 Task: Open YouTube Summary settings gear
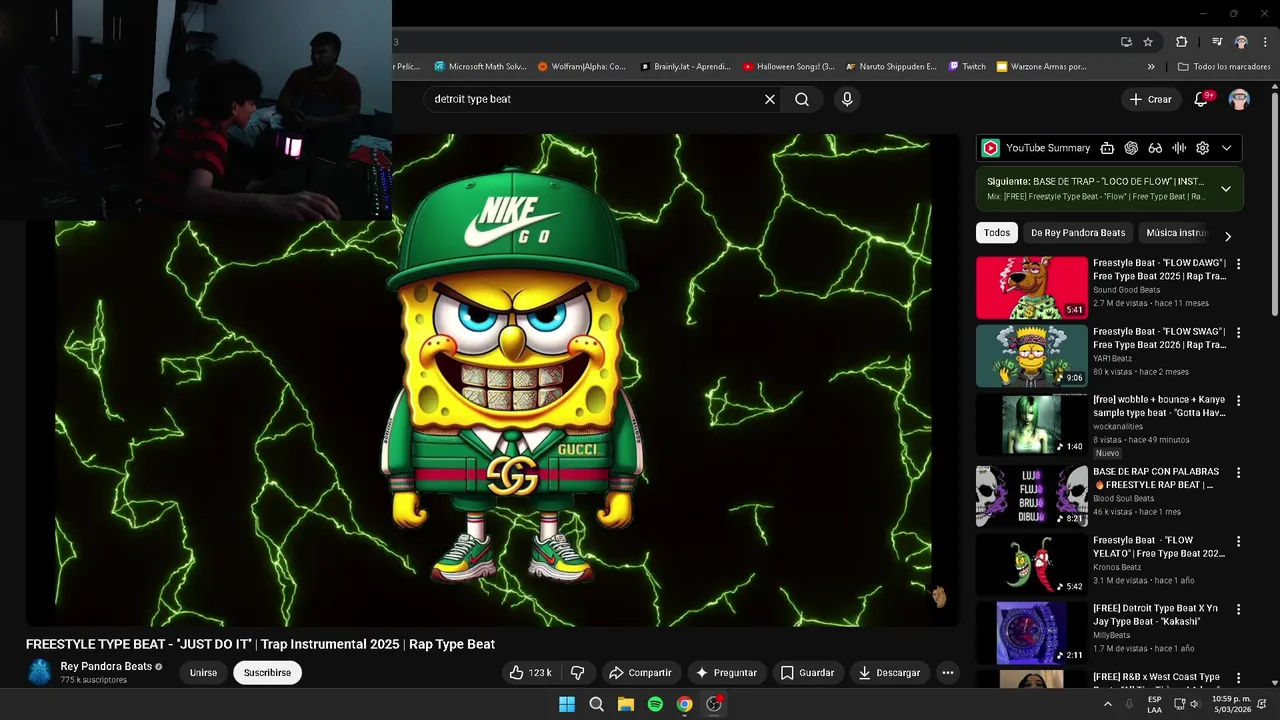(1203, 148)
